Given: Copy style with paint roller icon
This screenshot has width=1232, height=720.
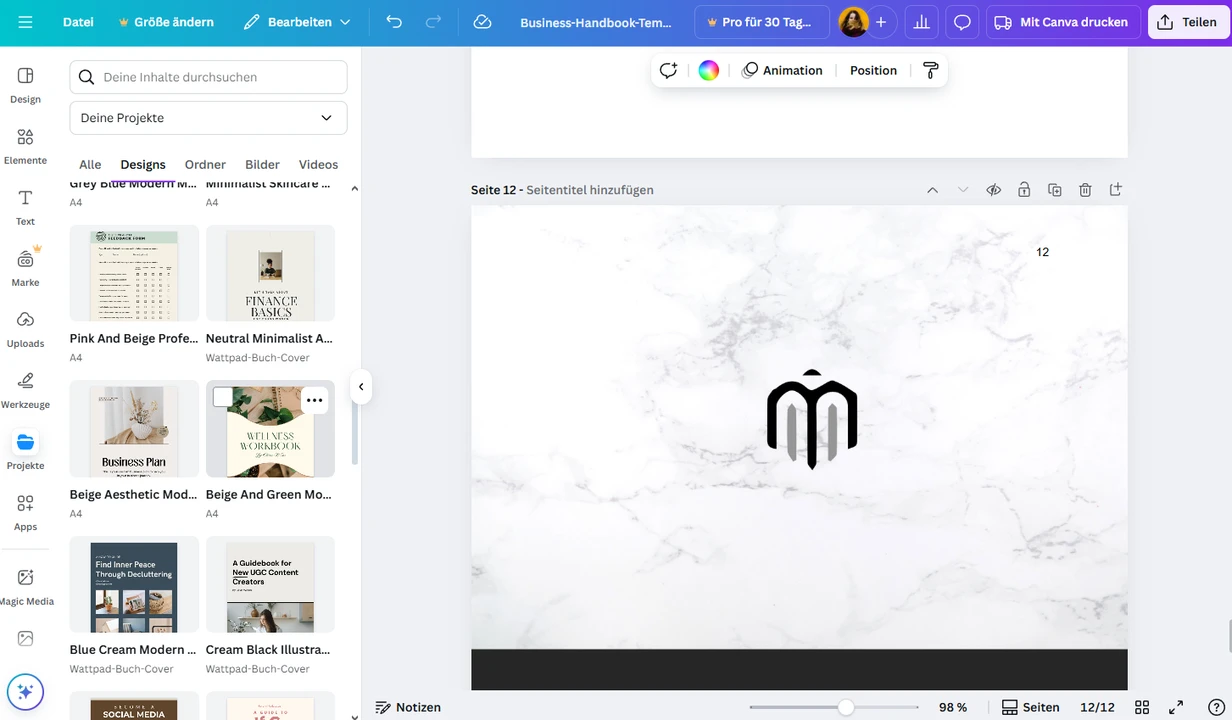Looking at the screenshot, I should point(930,70).
